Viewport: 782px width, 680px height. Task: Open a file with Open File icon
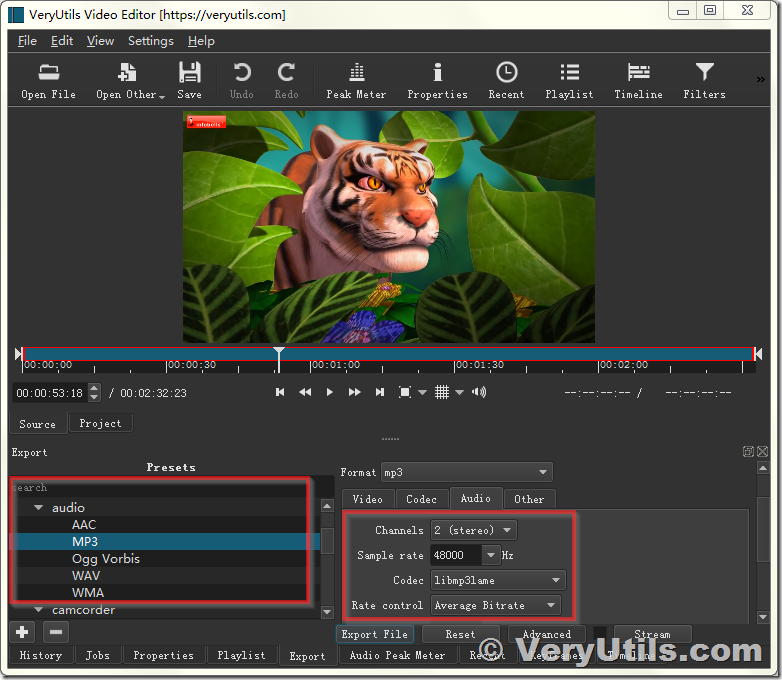coord(48,81)
